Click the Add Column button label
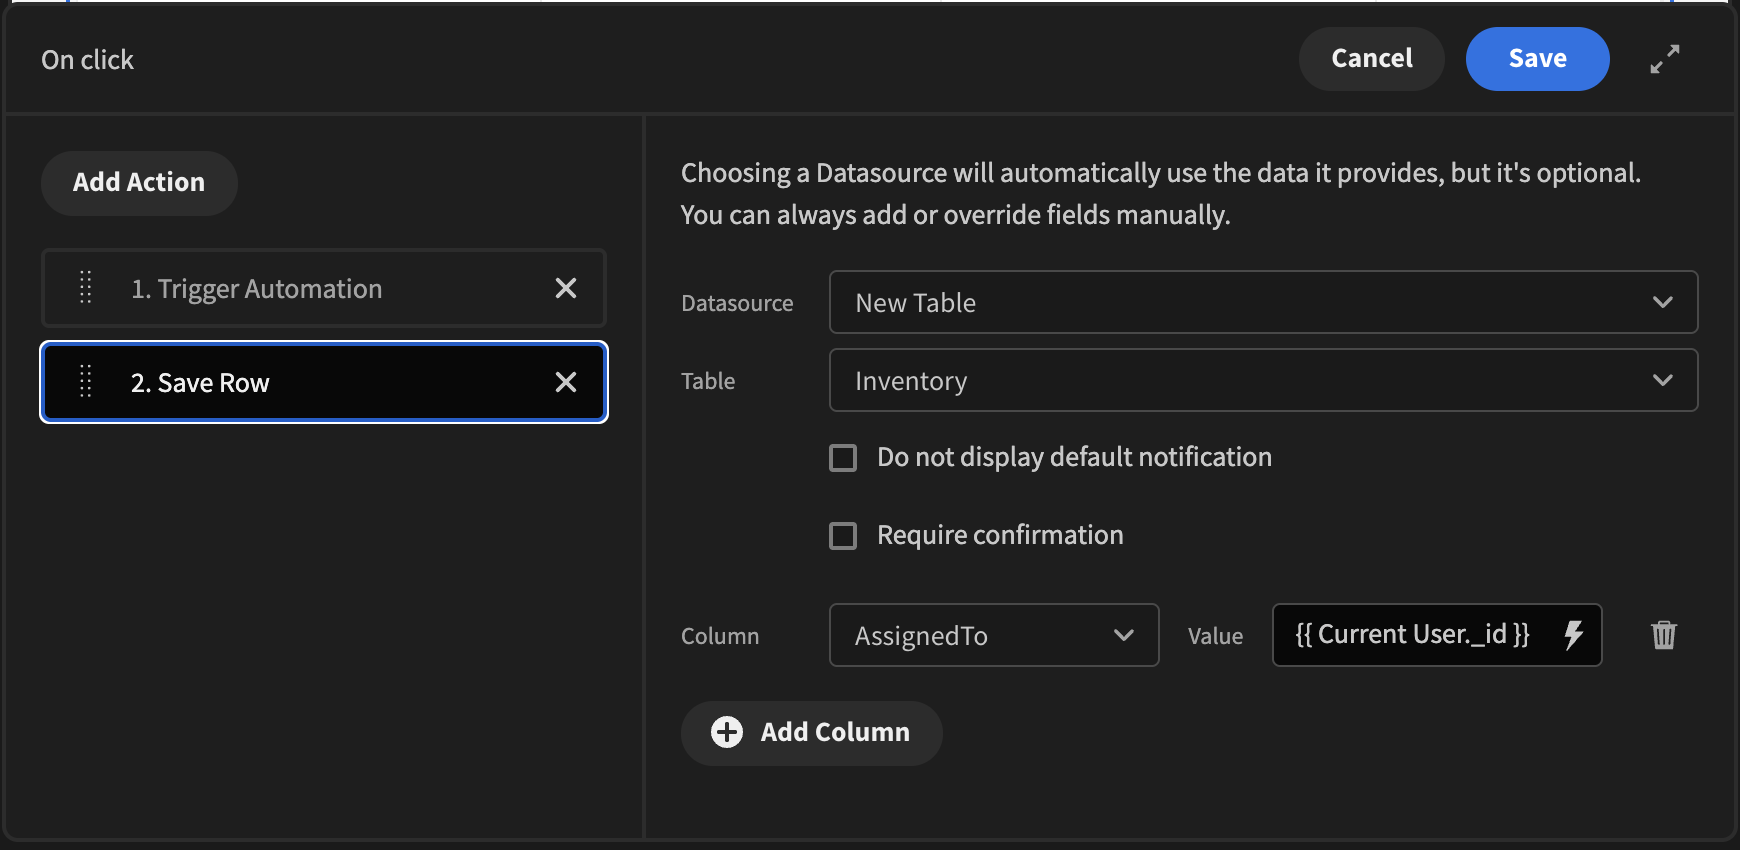Screen dimensions: 1740x850 (x=835, y=732)
